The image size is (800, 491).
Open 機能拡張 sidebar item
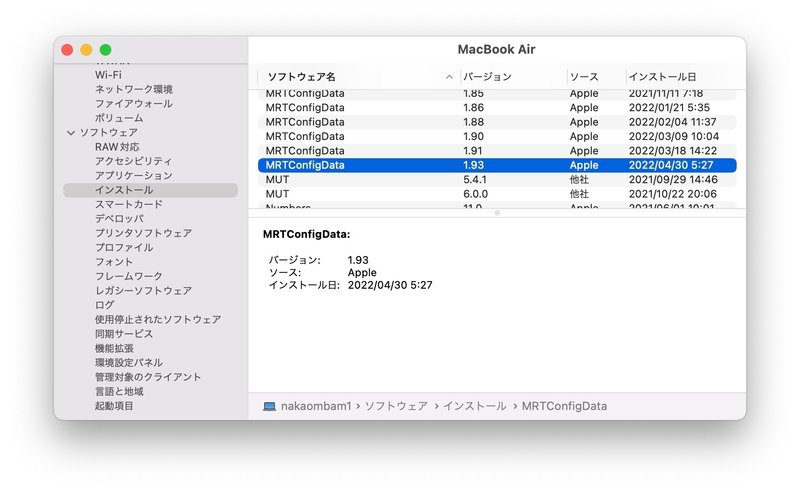114,349
